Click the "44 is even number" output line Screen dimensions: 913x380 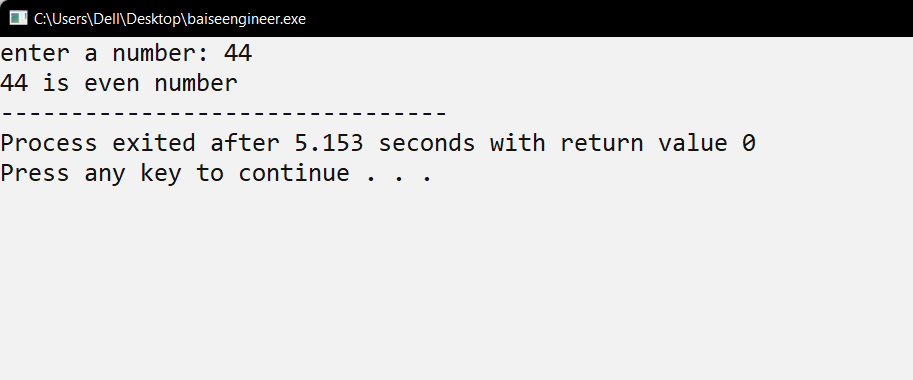119,84
